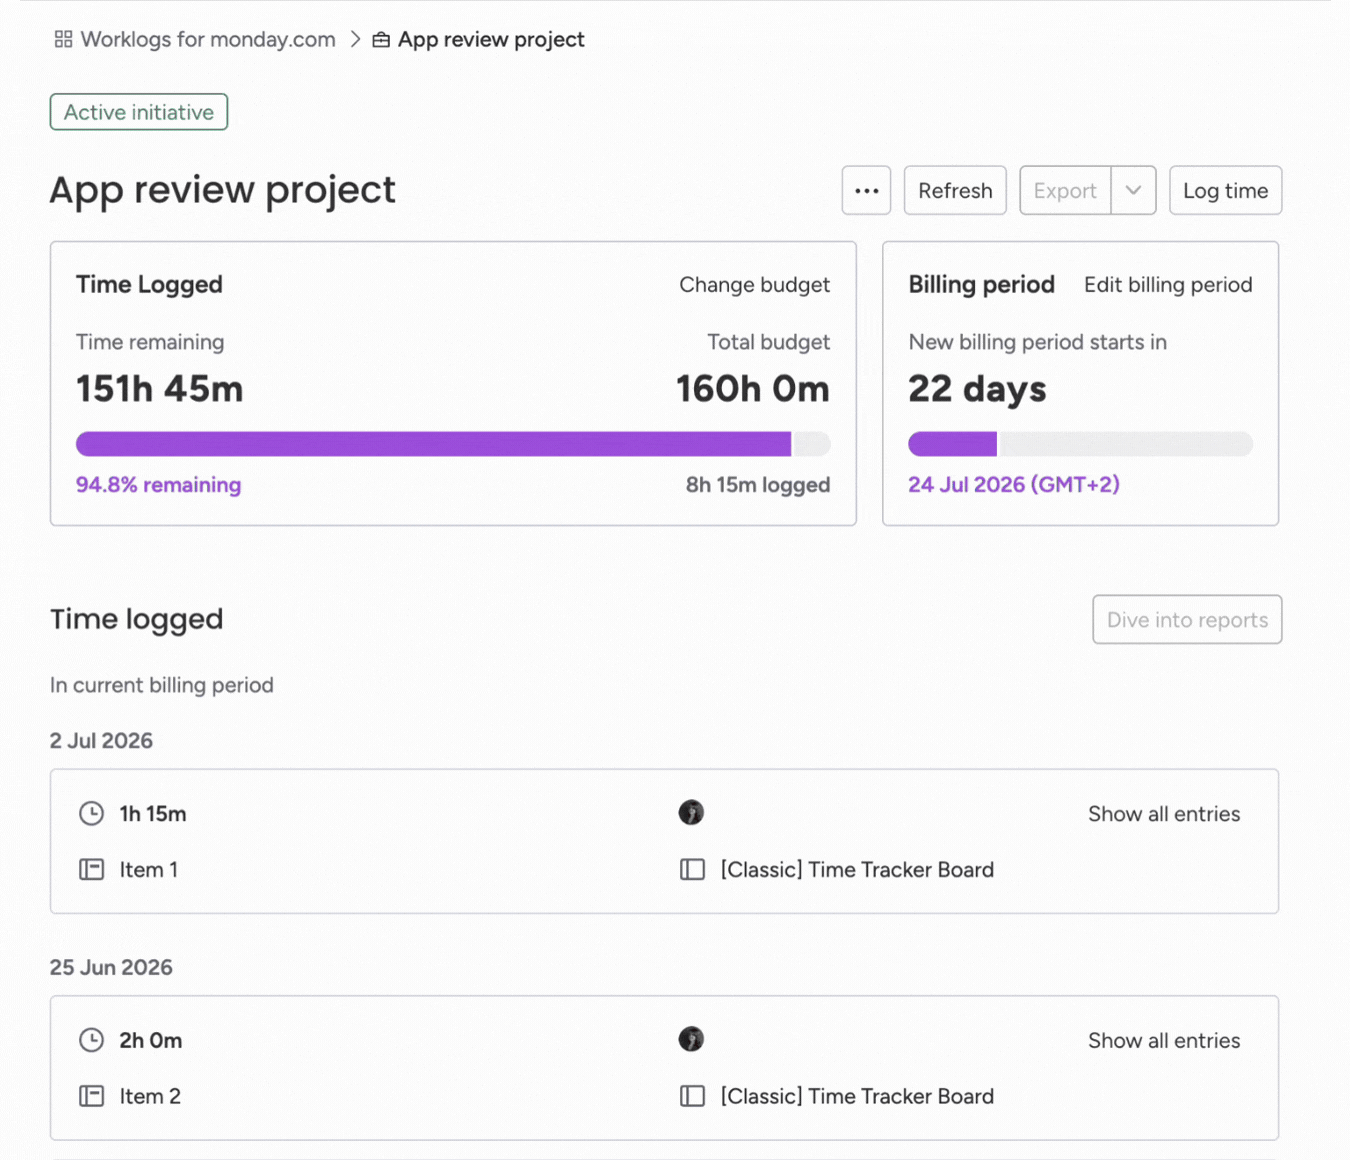Click Edit billing period link
1350x1160 pixels.
[1168, 285]
